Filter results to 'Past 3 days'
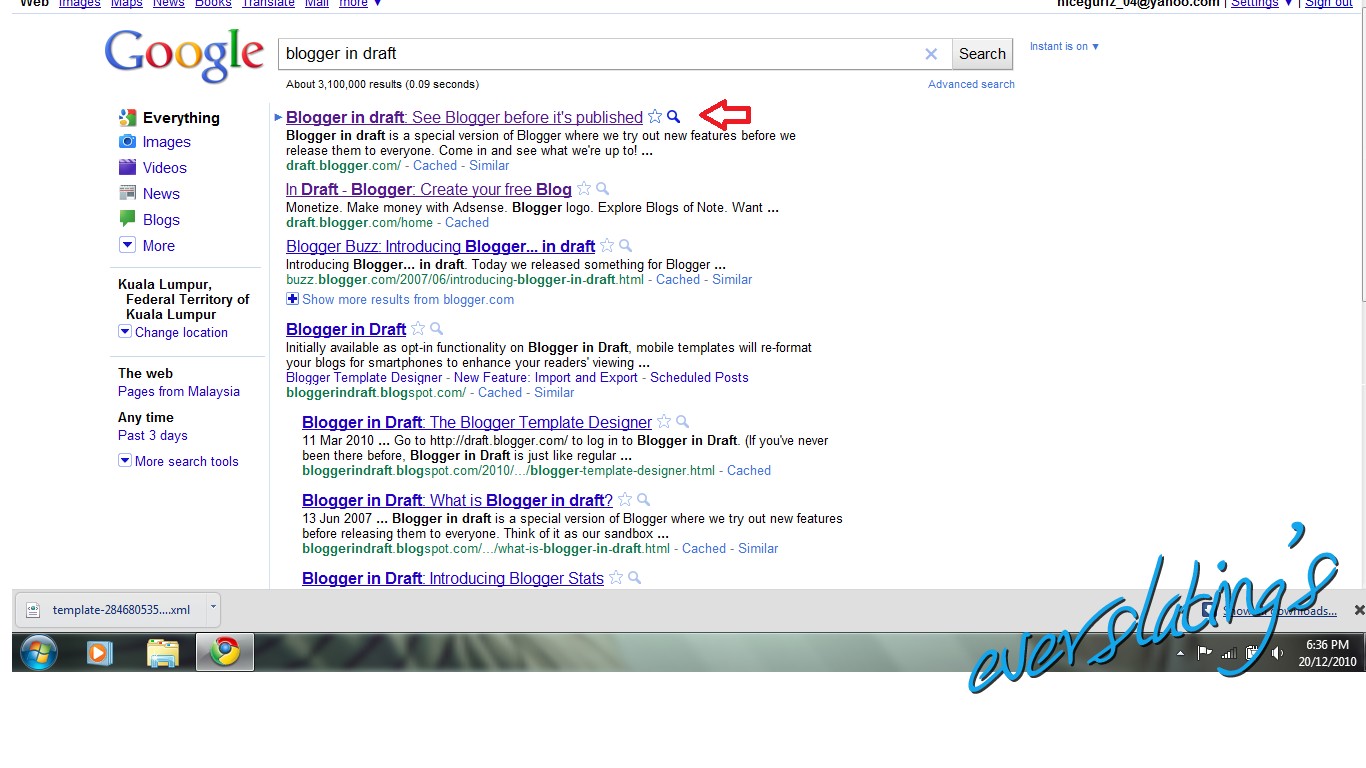1366x768 pixels. 153,435
